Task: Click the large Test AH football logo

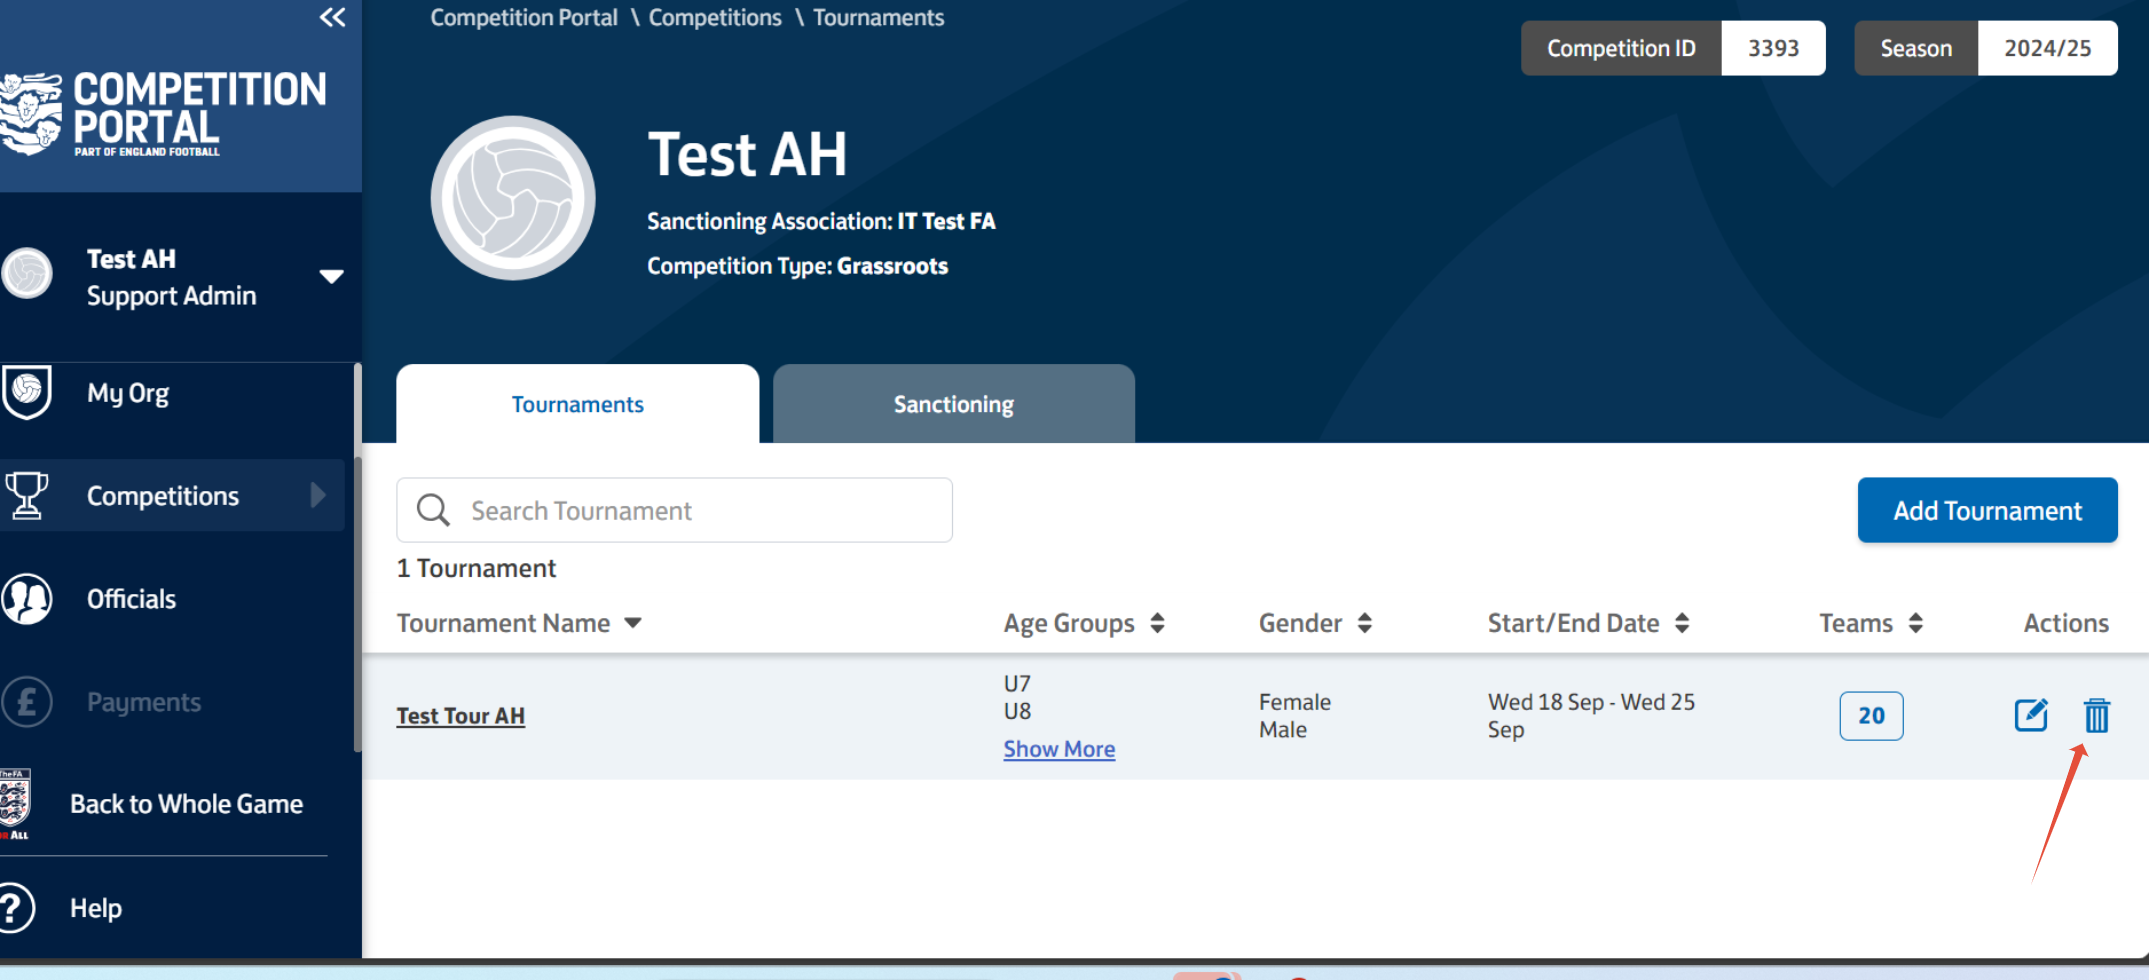Action: tap(513, 198)
